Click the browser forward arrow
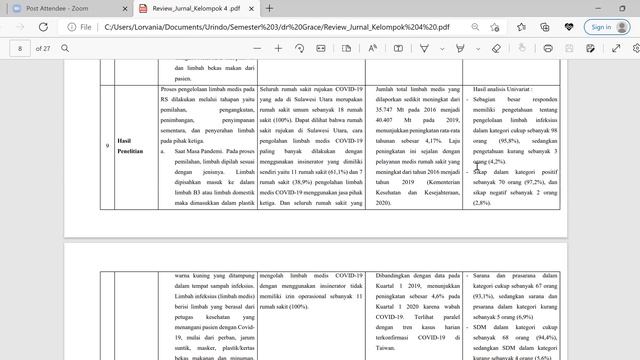640x360 pixels. [20, 27]
